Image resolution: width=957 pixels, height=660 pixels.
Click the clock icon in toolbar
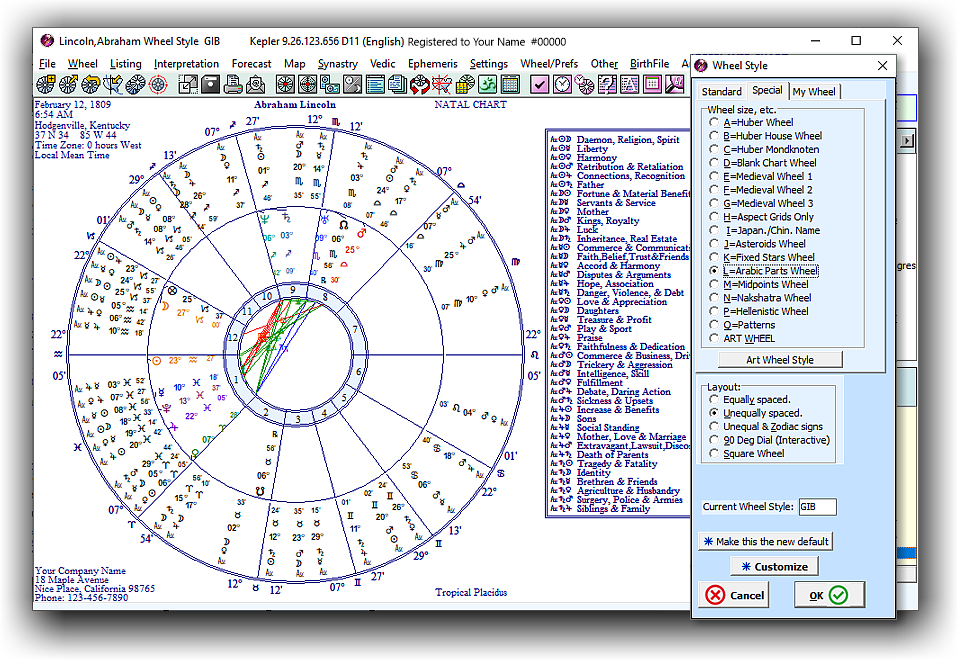562,85
